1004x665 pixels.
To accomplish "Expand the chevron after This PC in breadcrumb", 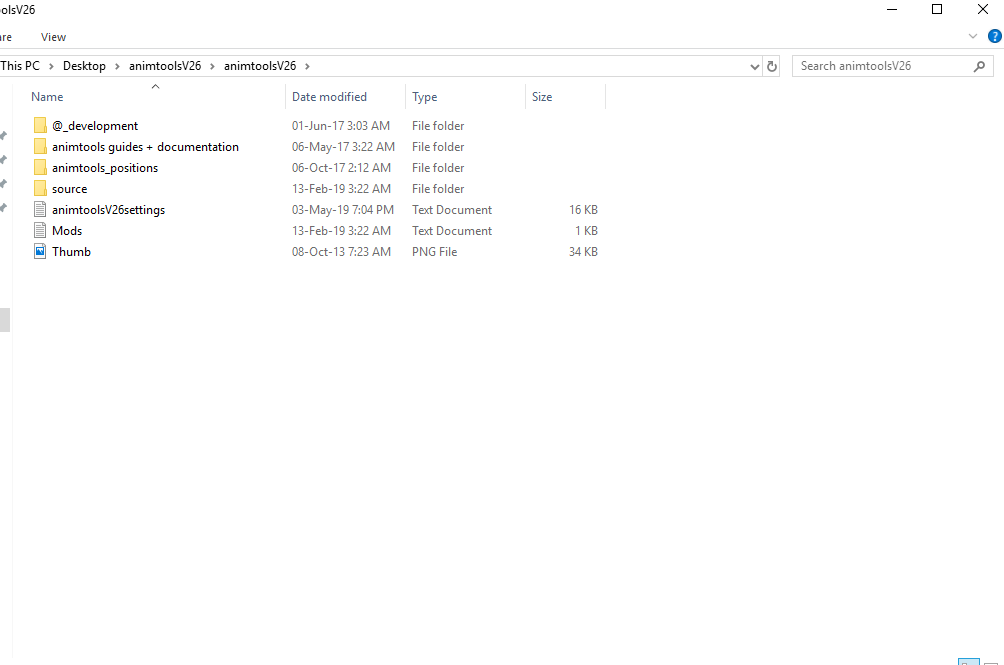I will (51, 66).
